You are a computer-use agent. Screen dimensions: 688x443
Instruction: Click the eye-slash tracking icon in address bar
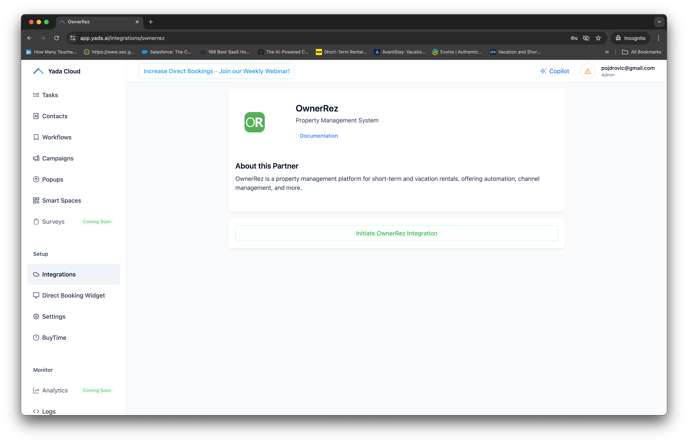tap(586, 38)
